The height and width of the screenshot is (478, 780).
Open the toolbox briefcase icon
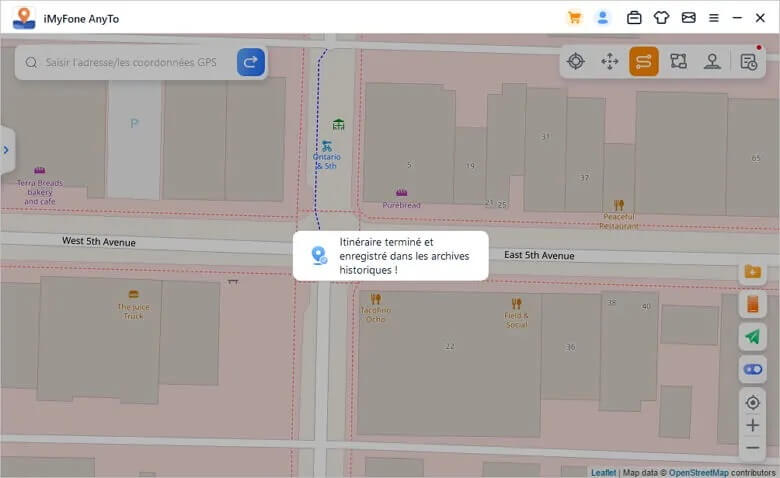click(x=634, y=18)
